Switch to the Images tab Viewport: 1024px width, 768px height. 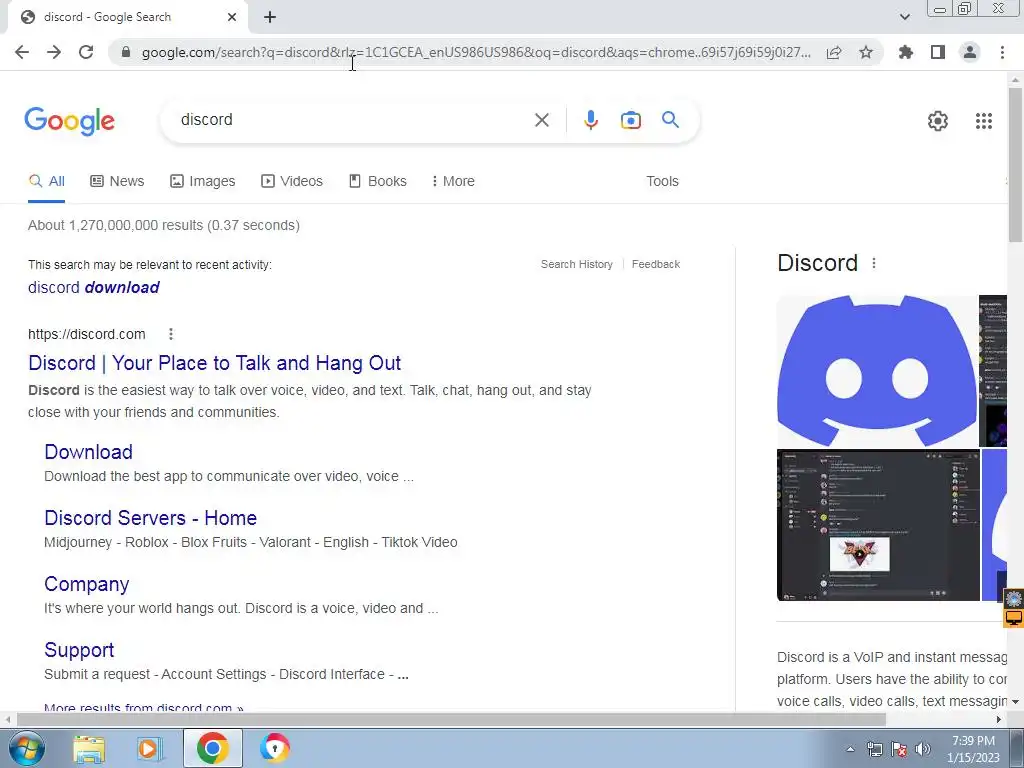click(202, 182)
